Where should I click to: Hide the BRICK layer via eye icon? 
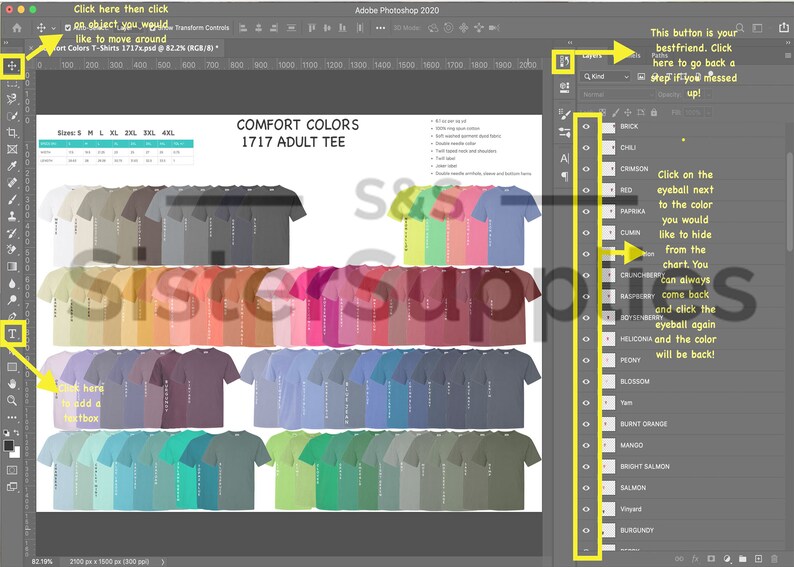tap(586, 127)
